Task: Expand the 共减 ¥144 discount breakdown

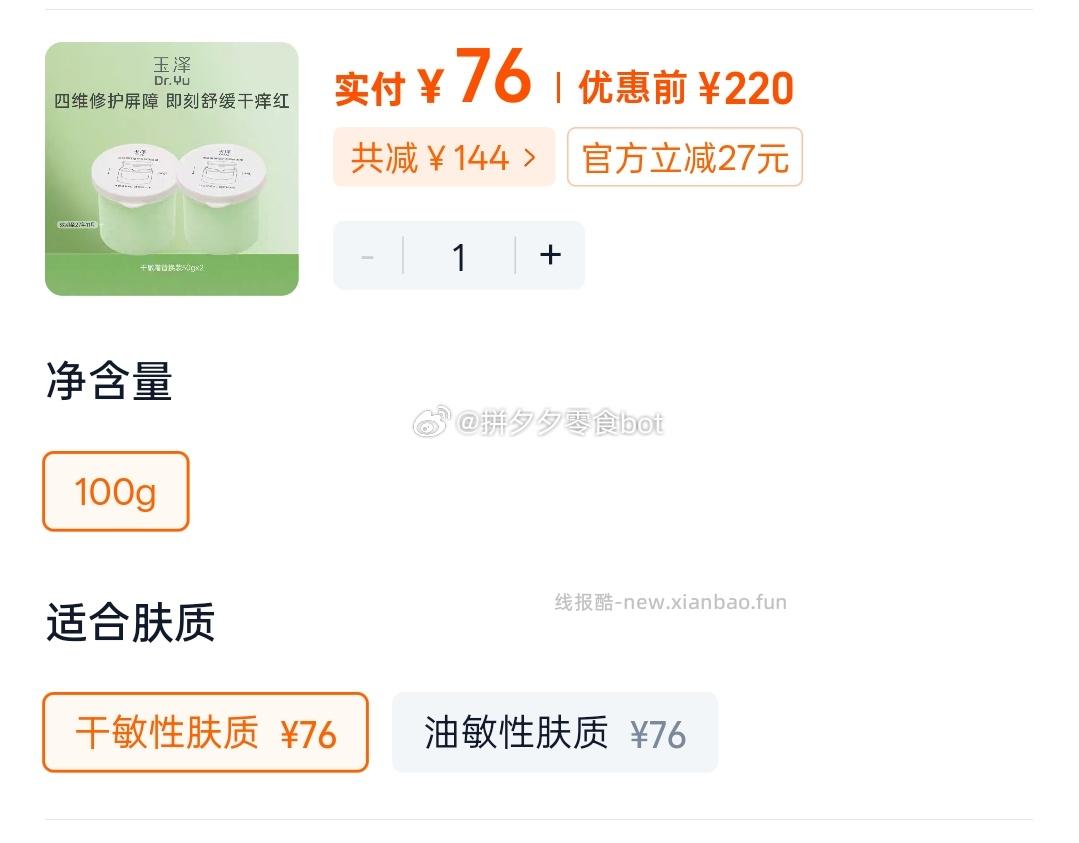Action: click(x=444, y=157)
